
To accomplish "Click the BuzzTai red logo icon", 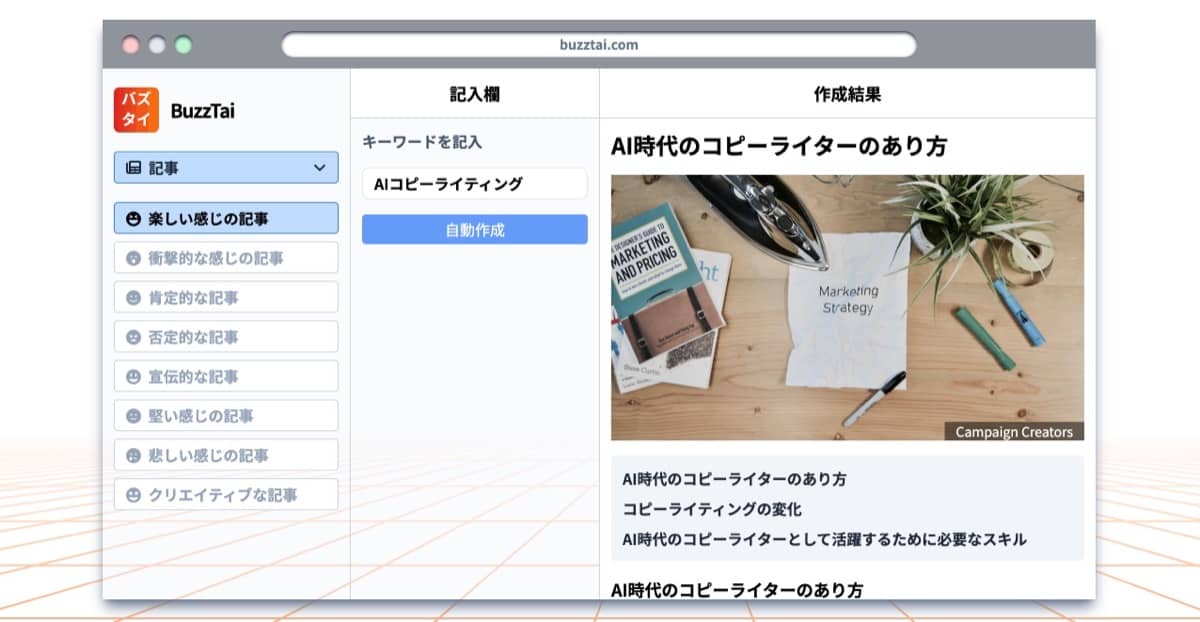I will (x=136, y=110).
